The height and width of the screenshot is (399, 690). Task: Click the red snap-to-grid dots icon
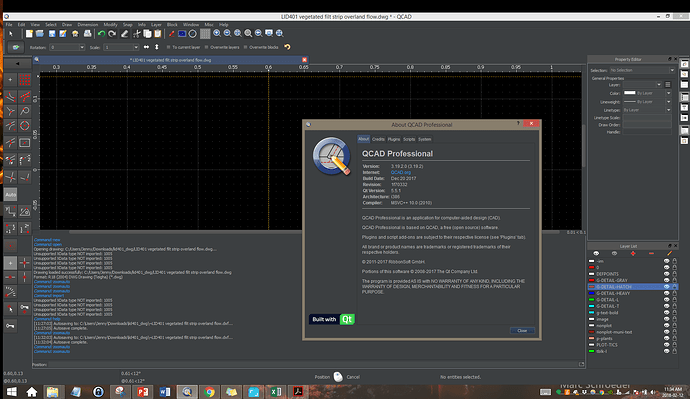(x=25, y=80)
